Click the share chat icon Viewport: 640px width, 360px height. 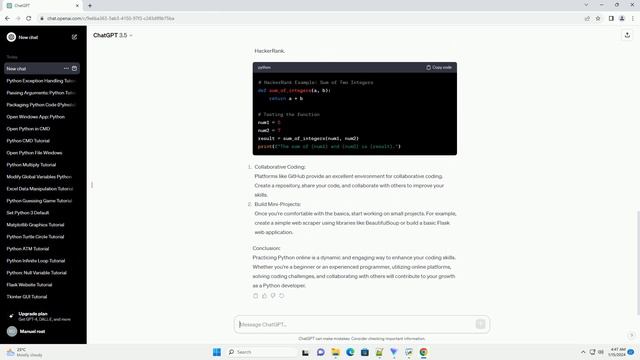coord(627,36)
